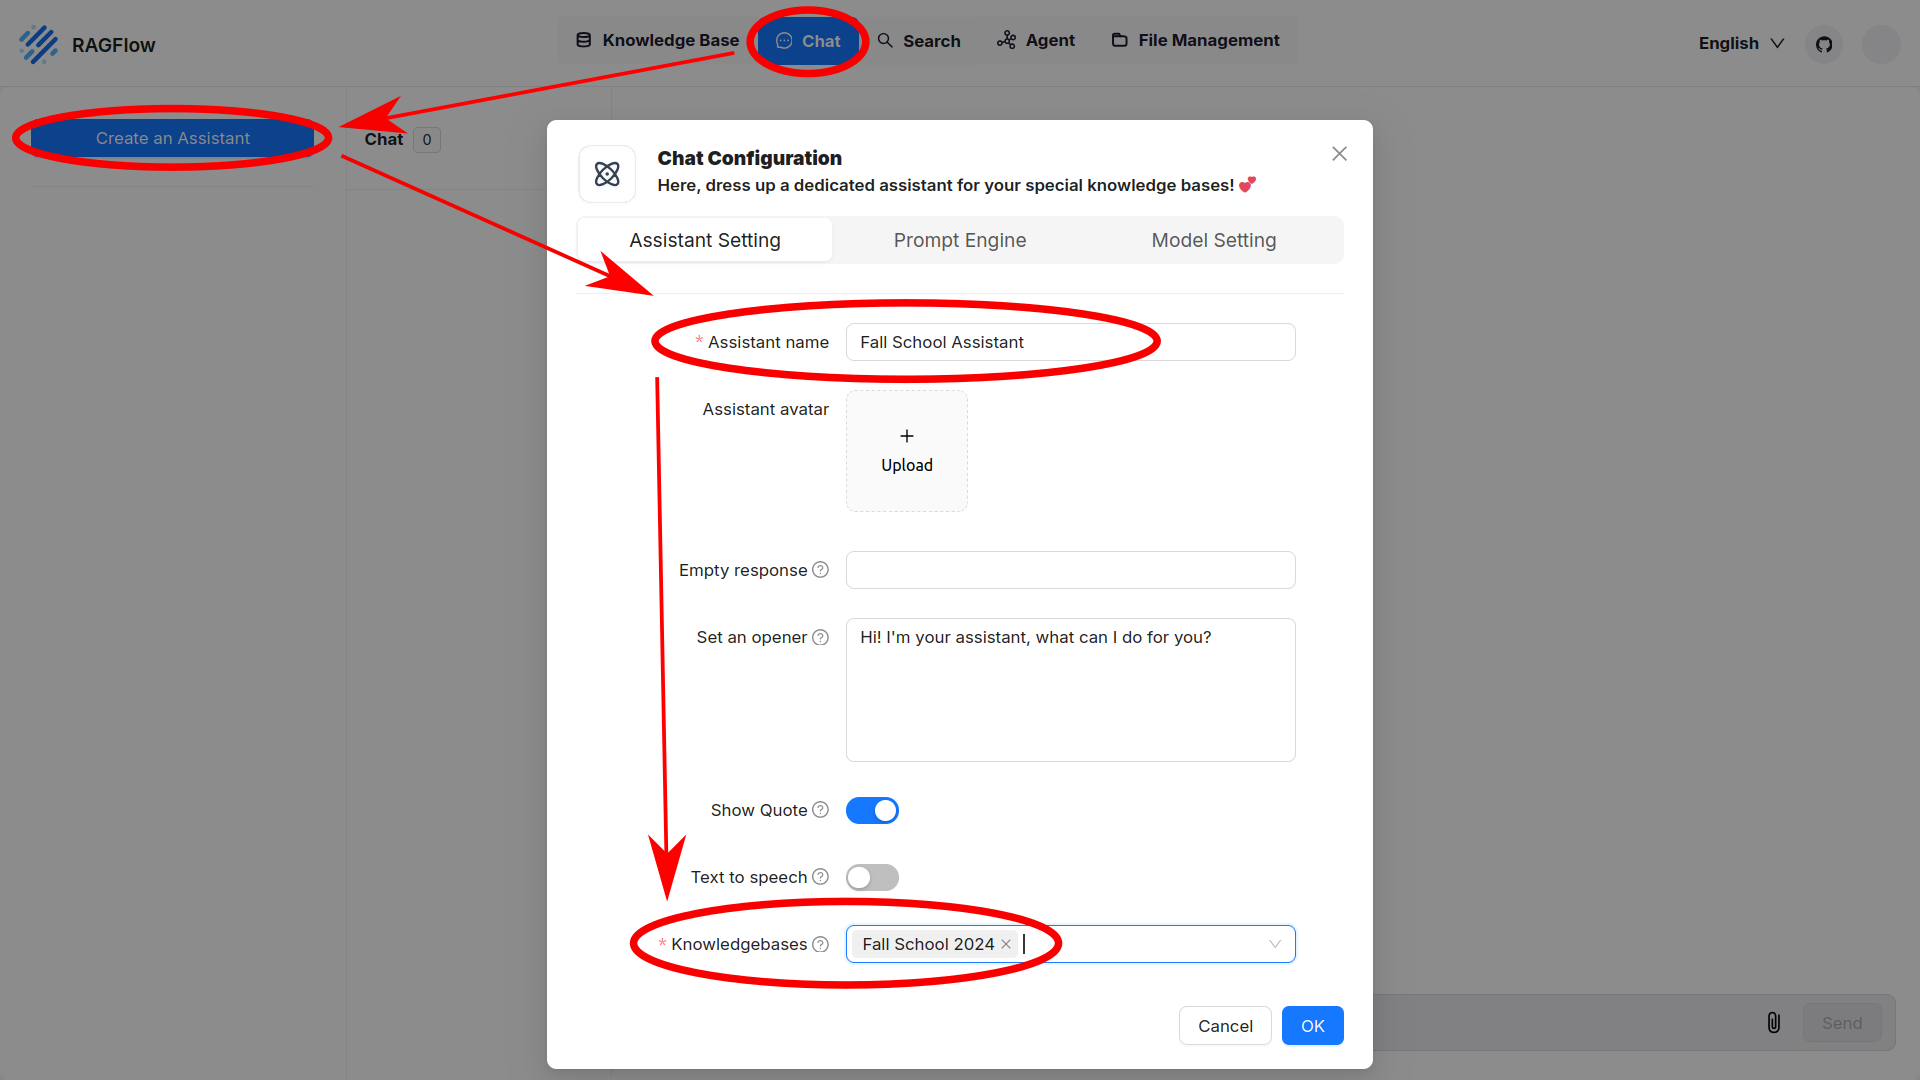Expand the Knowledgebases selection dropdown
Viewport: 1920px width, 1080px height.
click(1274, 944)
